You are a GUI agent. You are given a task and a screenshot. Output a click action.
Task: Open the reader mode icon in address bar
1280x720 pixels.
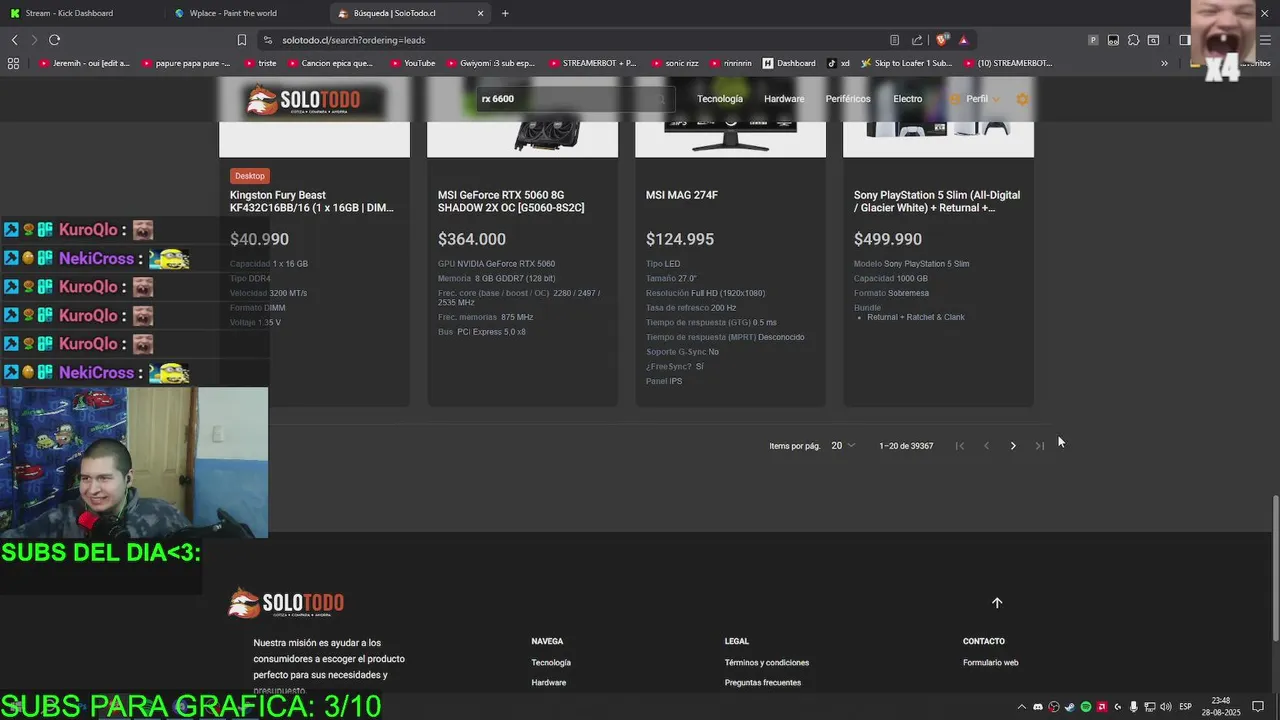click(x=894, y=40)
